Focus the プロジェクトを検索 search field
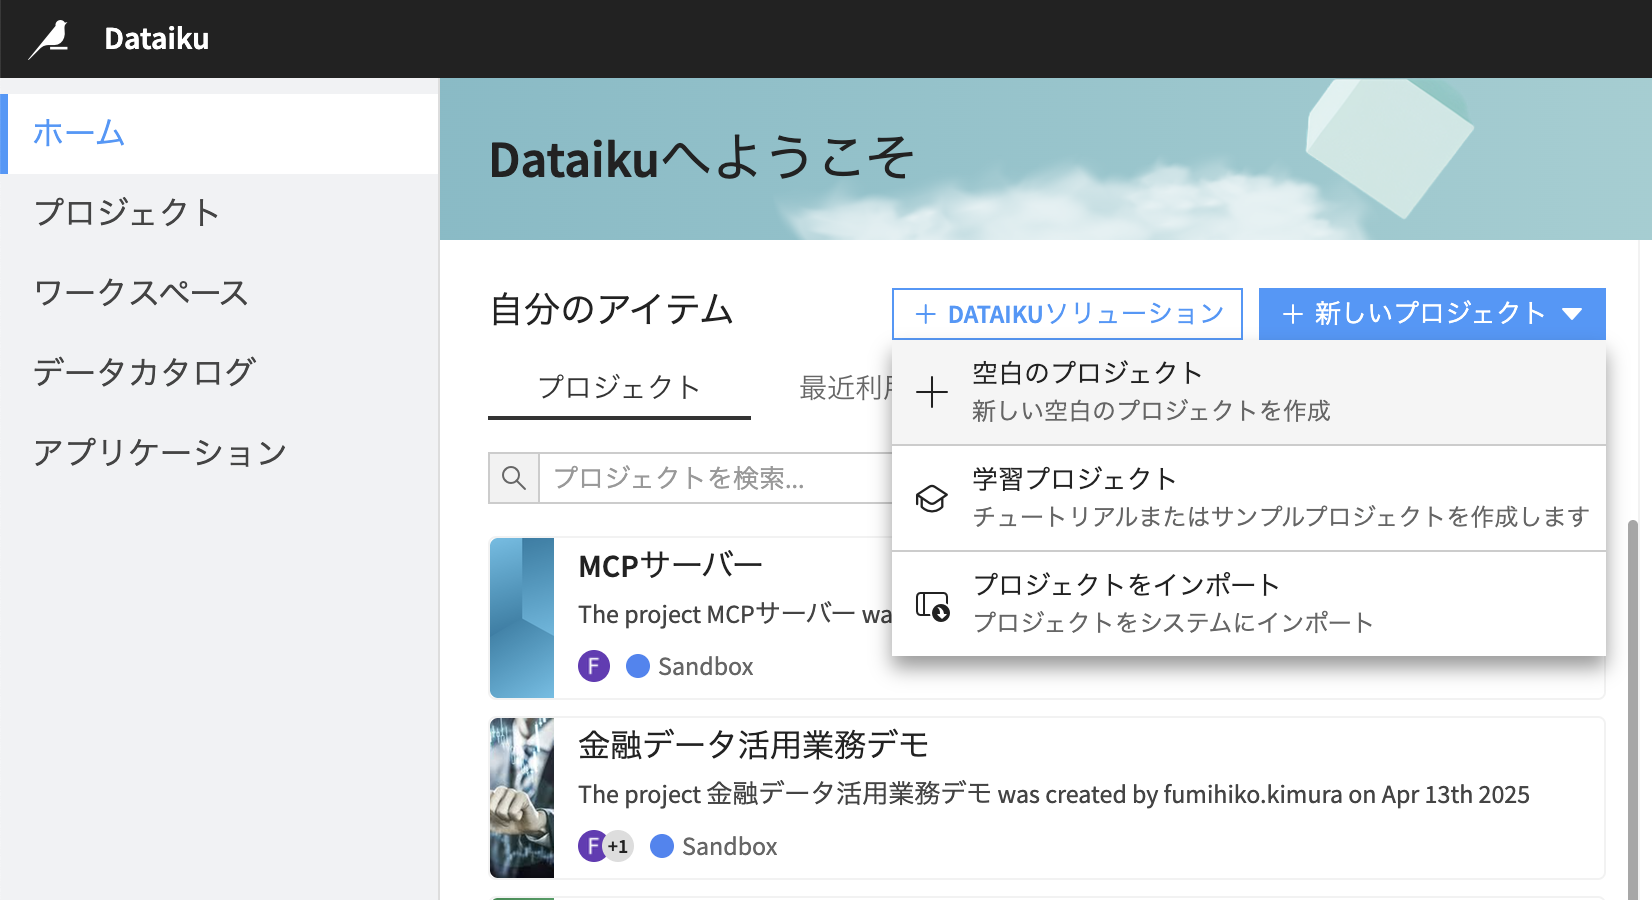Screen dimensions: 1652x900 coord(716,478)
